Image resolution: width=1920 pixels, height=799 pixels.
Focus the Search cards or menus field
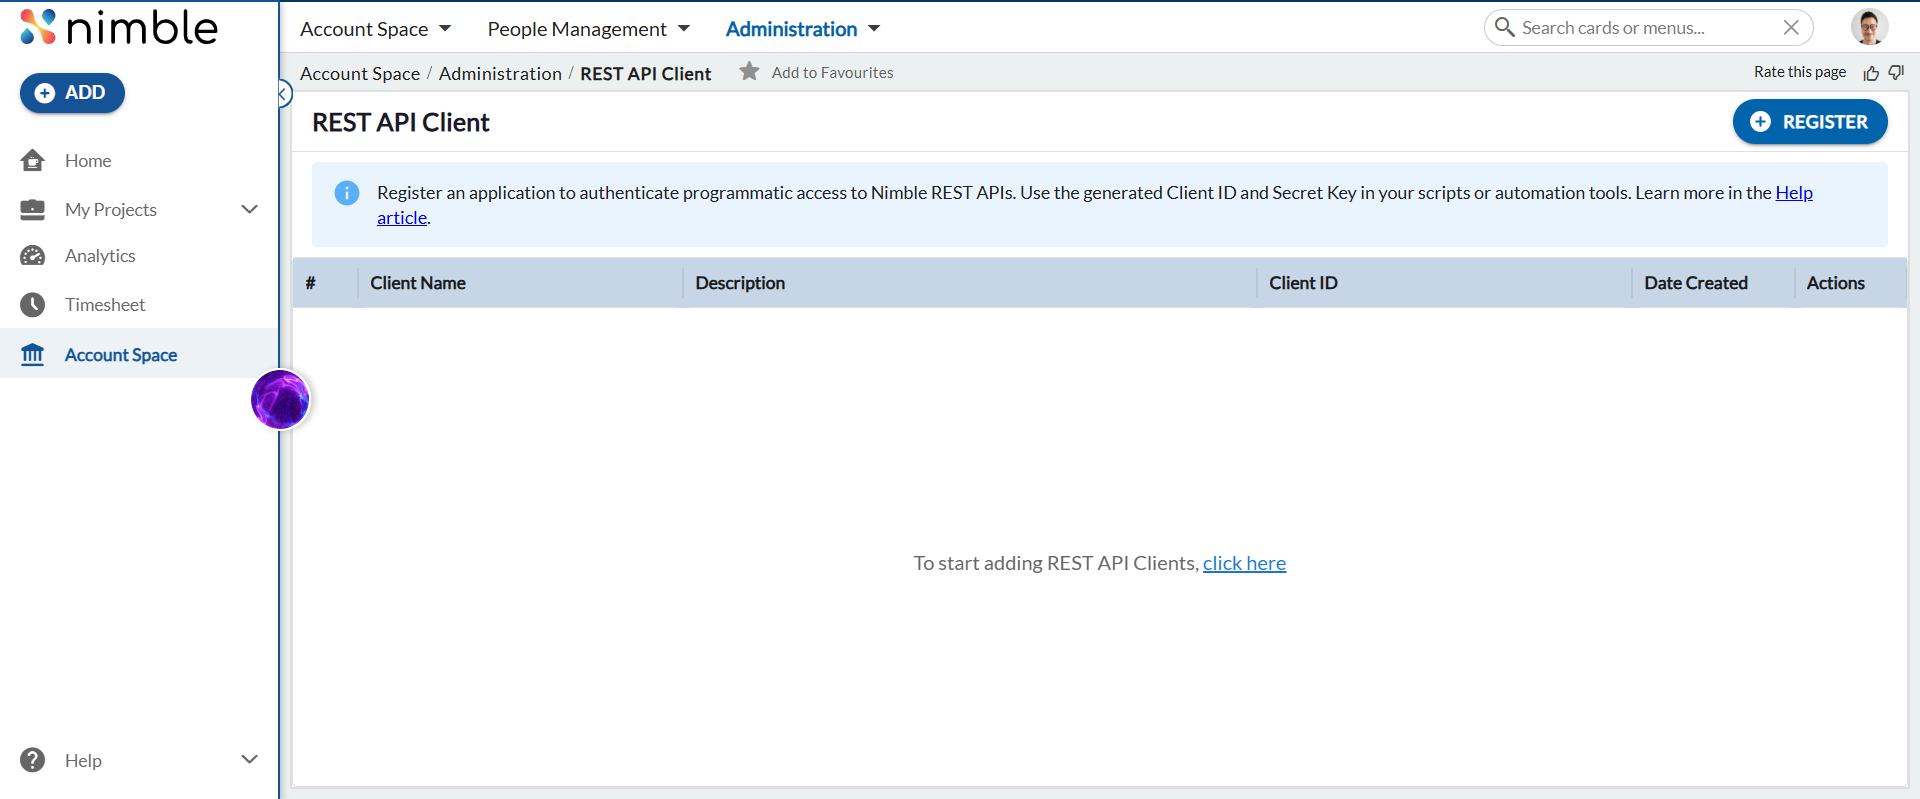1647,28
